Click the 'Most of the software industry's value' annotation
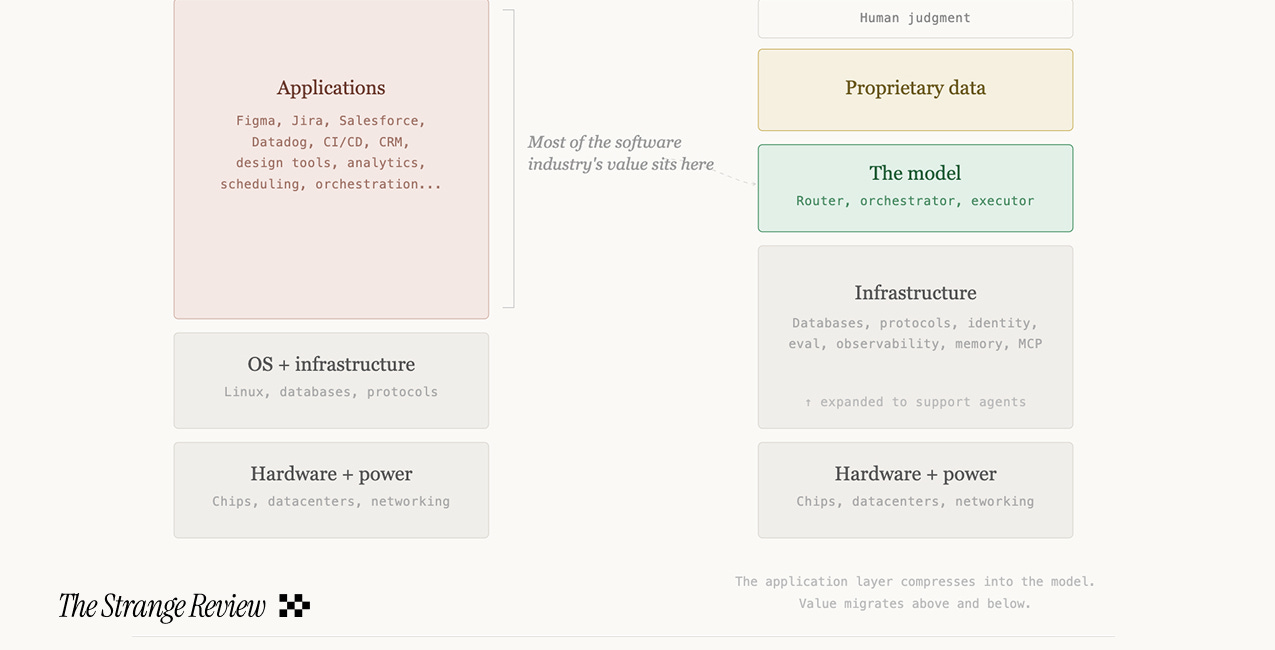The image size is (1275, 650). (621, 153)
